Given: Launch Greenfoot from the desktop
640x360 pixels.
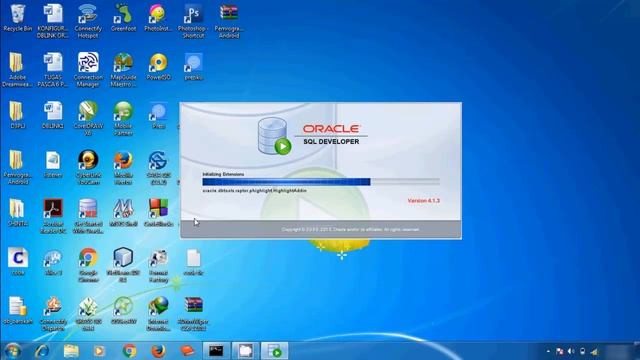Looking at the screenshot, I should 123,18.
